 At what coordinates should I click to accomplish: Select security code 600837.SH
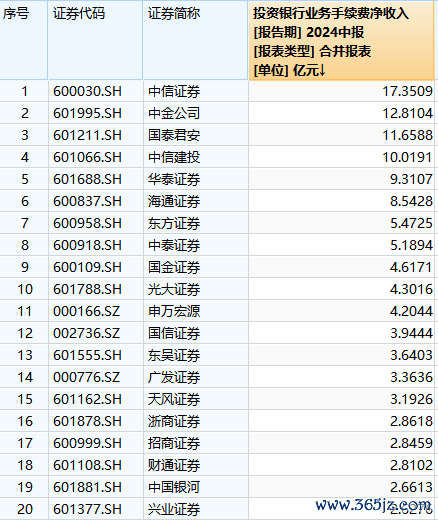[x=95, y=201]
